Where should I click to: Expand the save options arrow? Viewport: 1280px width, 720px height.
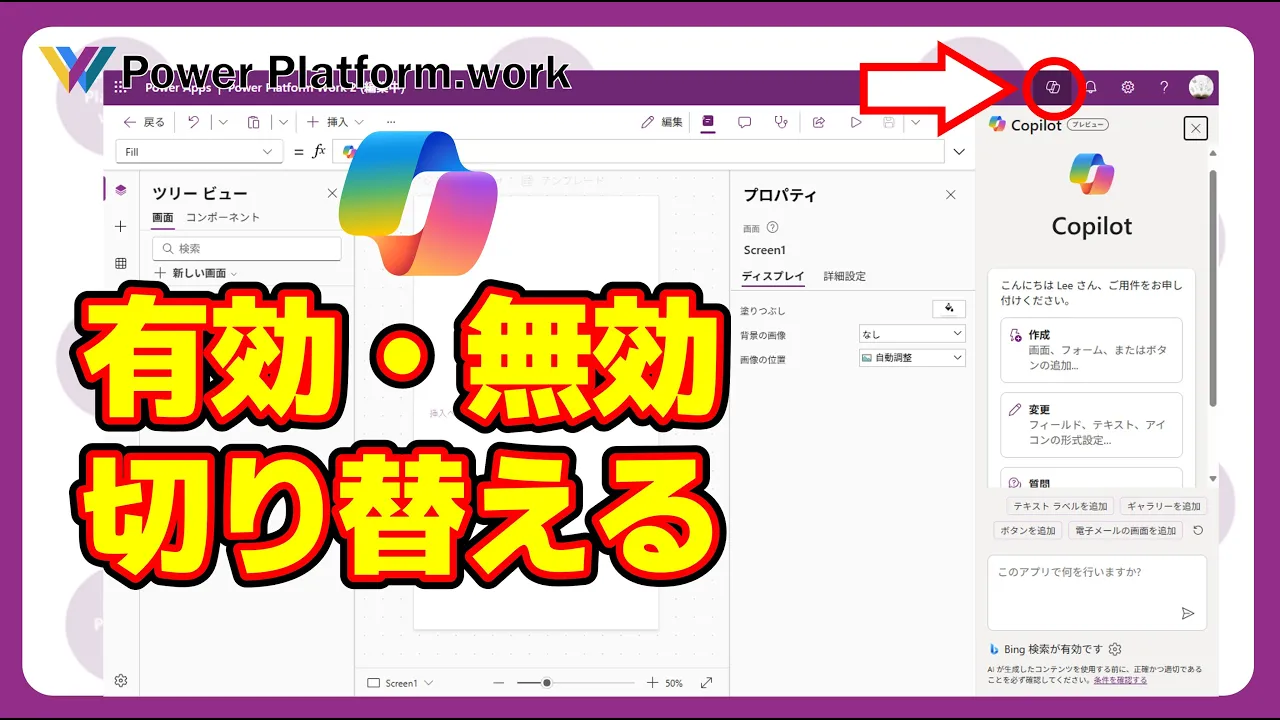coord(915,122)
